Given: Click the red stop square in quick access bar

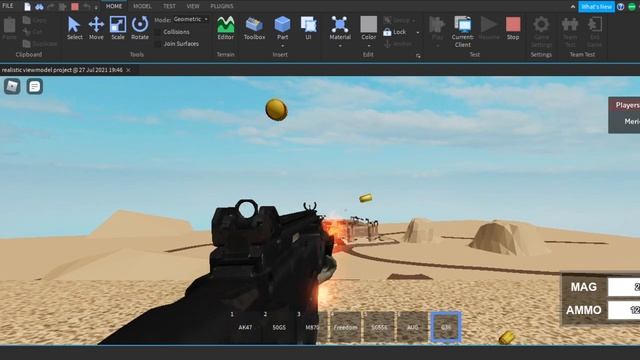Looking at the screenshot, I should (x=75, y=7).
